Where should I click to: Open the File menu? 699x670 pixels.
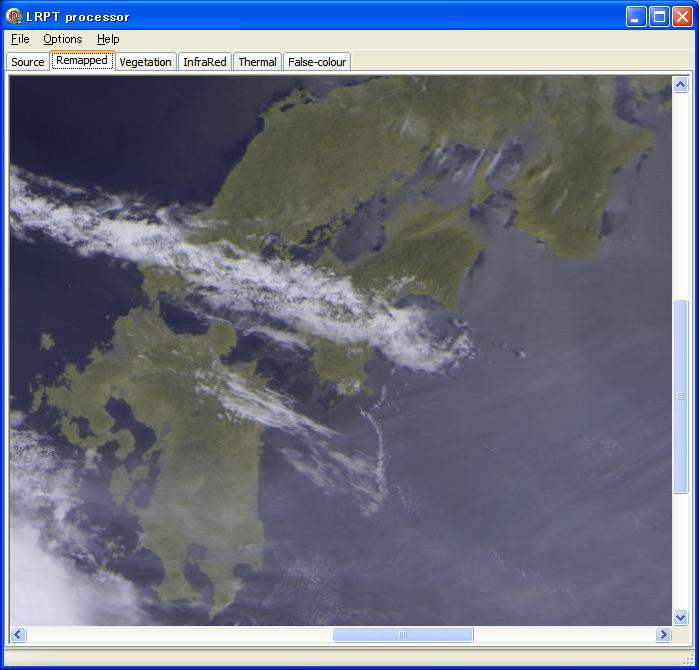(x=20, y=39)
